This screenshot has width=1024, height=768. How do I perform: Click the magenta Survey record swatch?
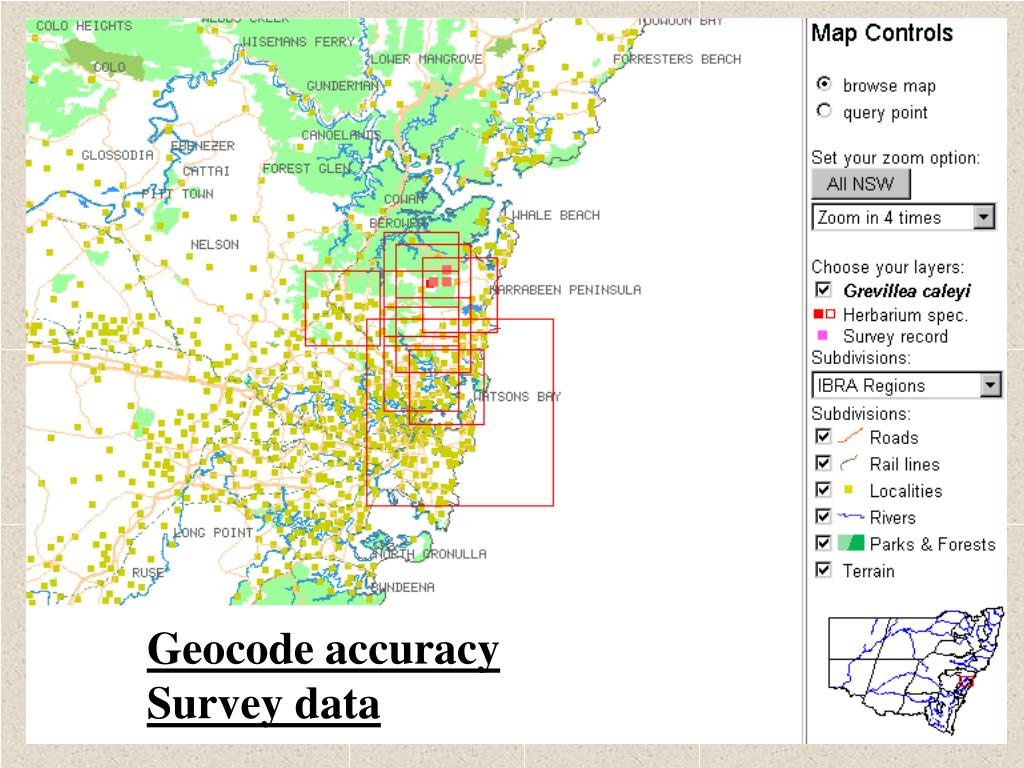(x=823, y=336)
